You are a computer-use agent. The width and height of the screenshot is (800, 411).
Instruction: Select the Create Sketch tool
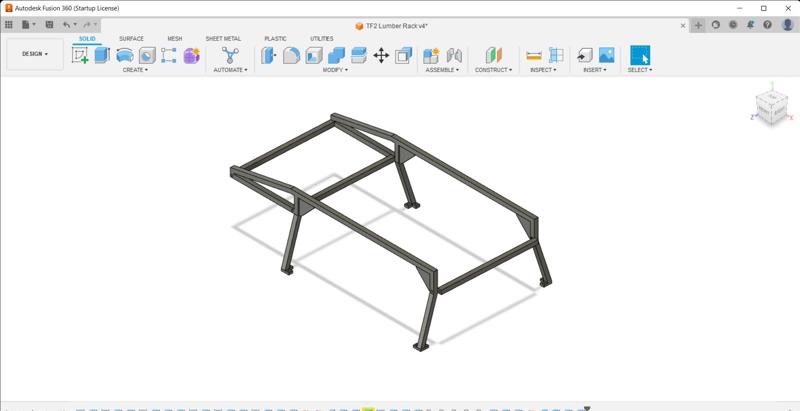(80, 55)
